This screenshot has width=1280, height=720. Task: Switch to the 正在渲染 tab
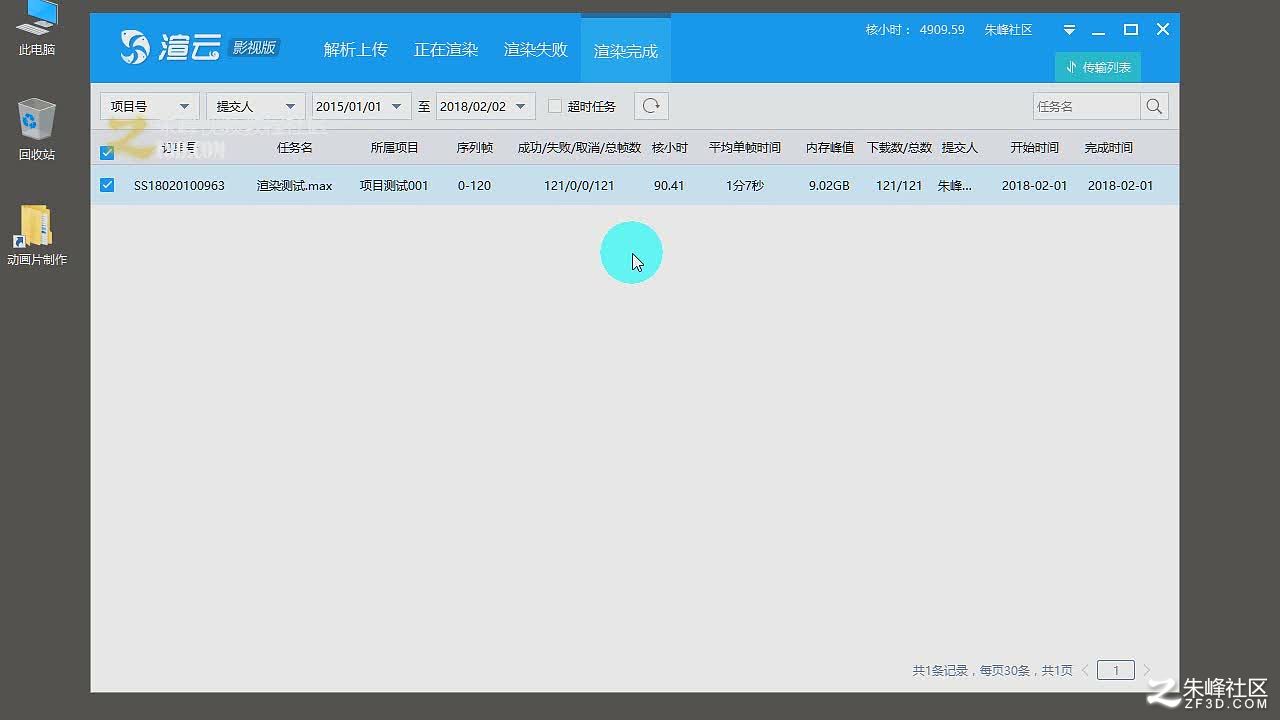(x=446, y=50)
